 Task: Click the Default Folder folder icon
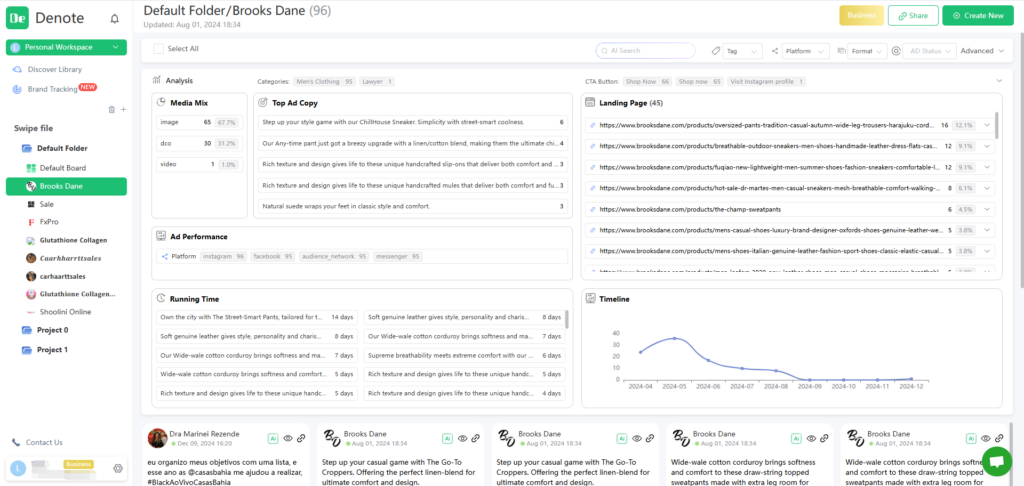pyautogui.click(x=27, y=148)
